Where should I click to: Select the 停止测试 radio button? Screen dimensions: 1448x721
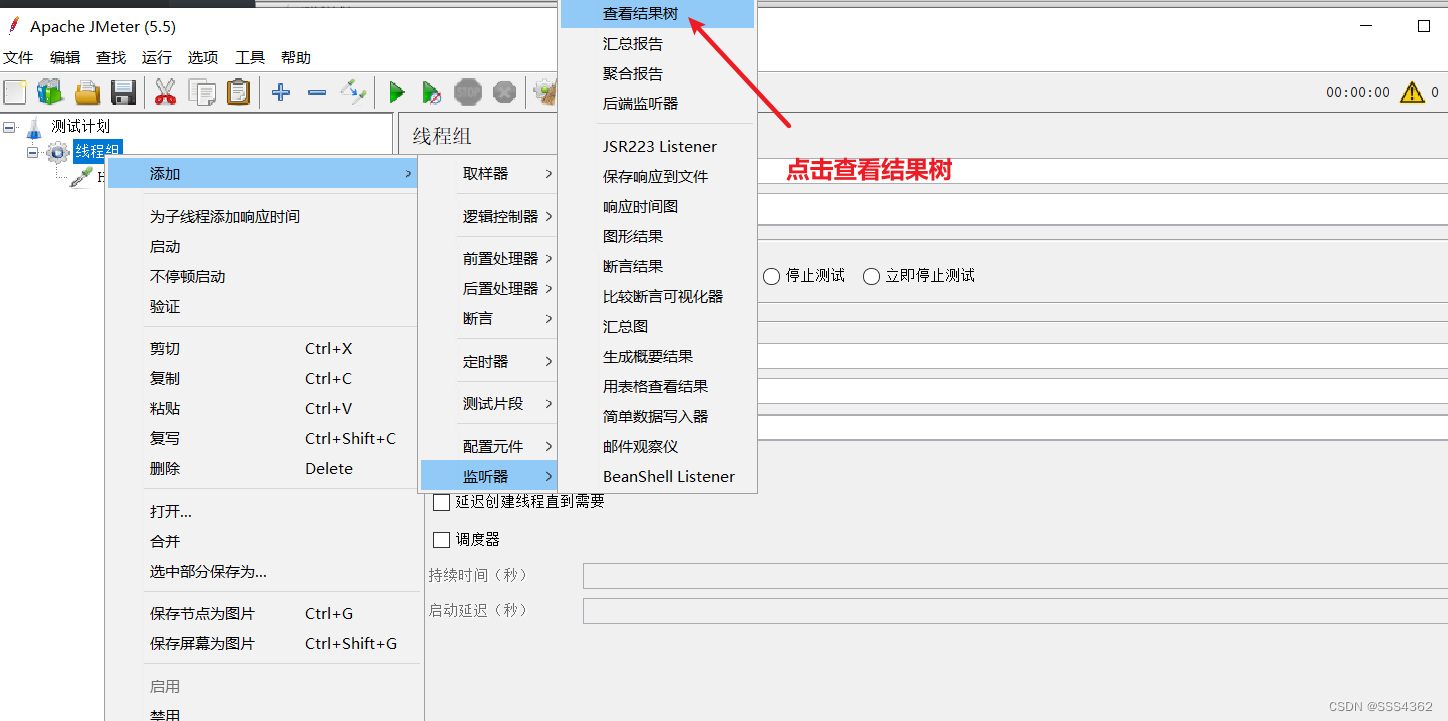[x=772, y=276]
